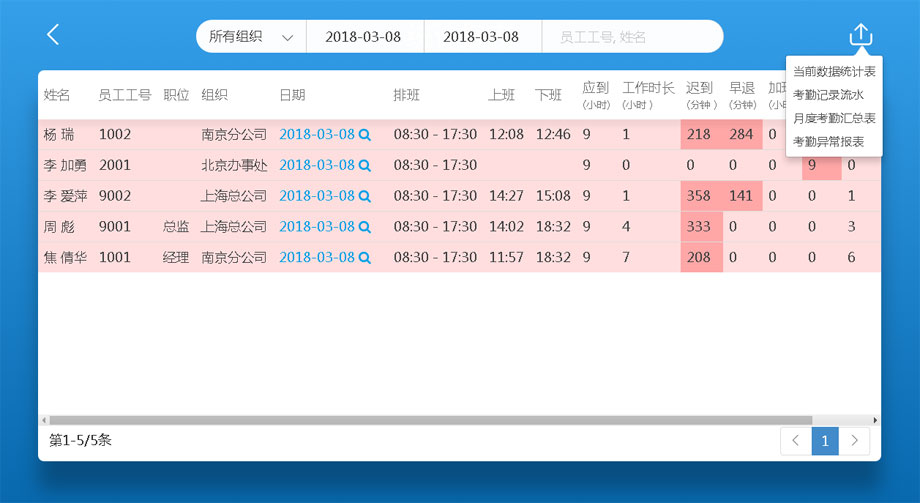Click magnifier icon in 李加勇's date cell
Viewport: 920px width, 503px height.
coord(365,166)
